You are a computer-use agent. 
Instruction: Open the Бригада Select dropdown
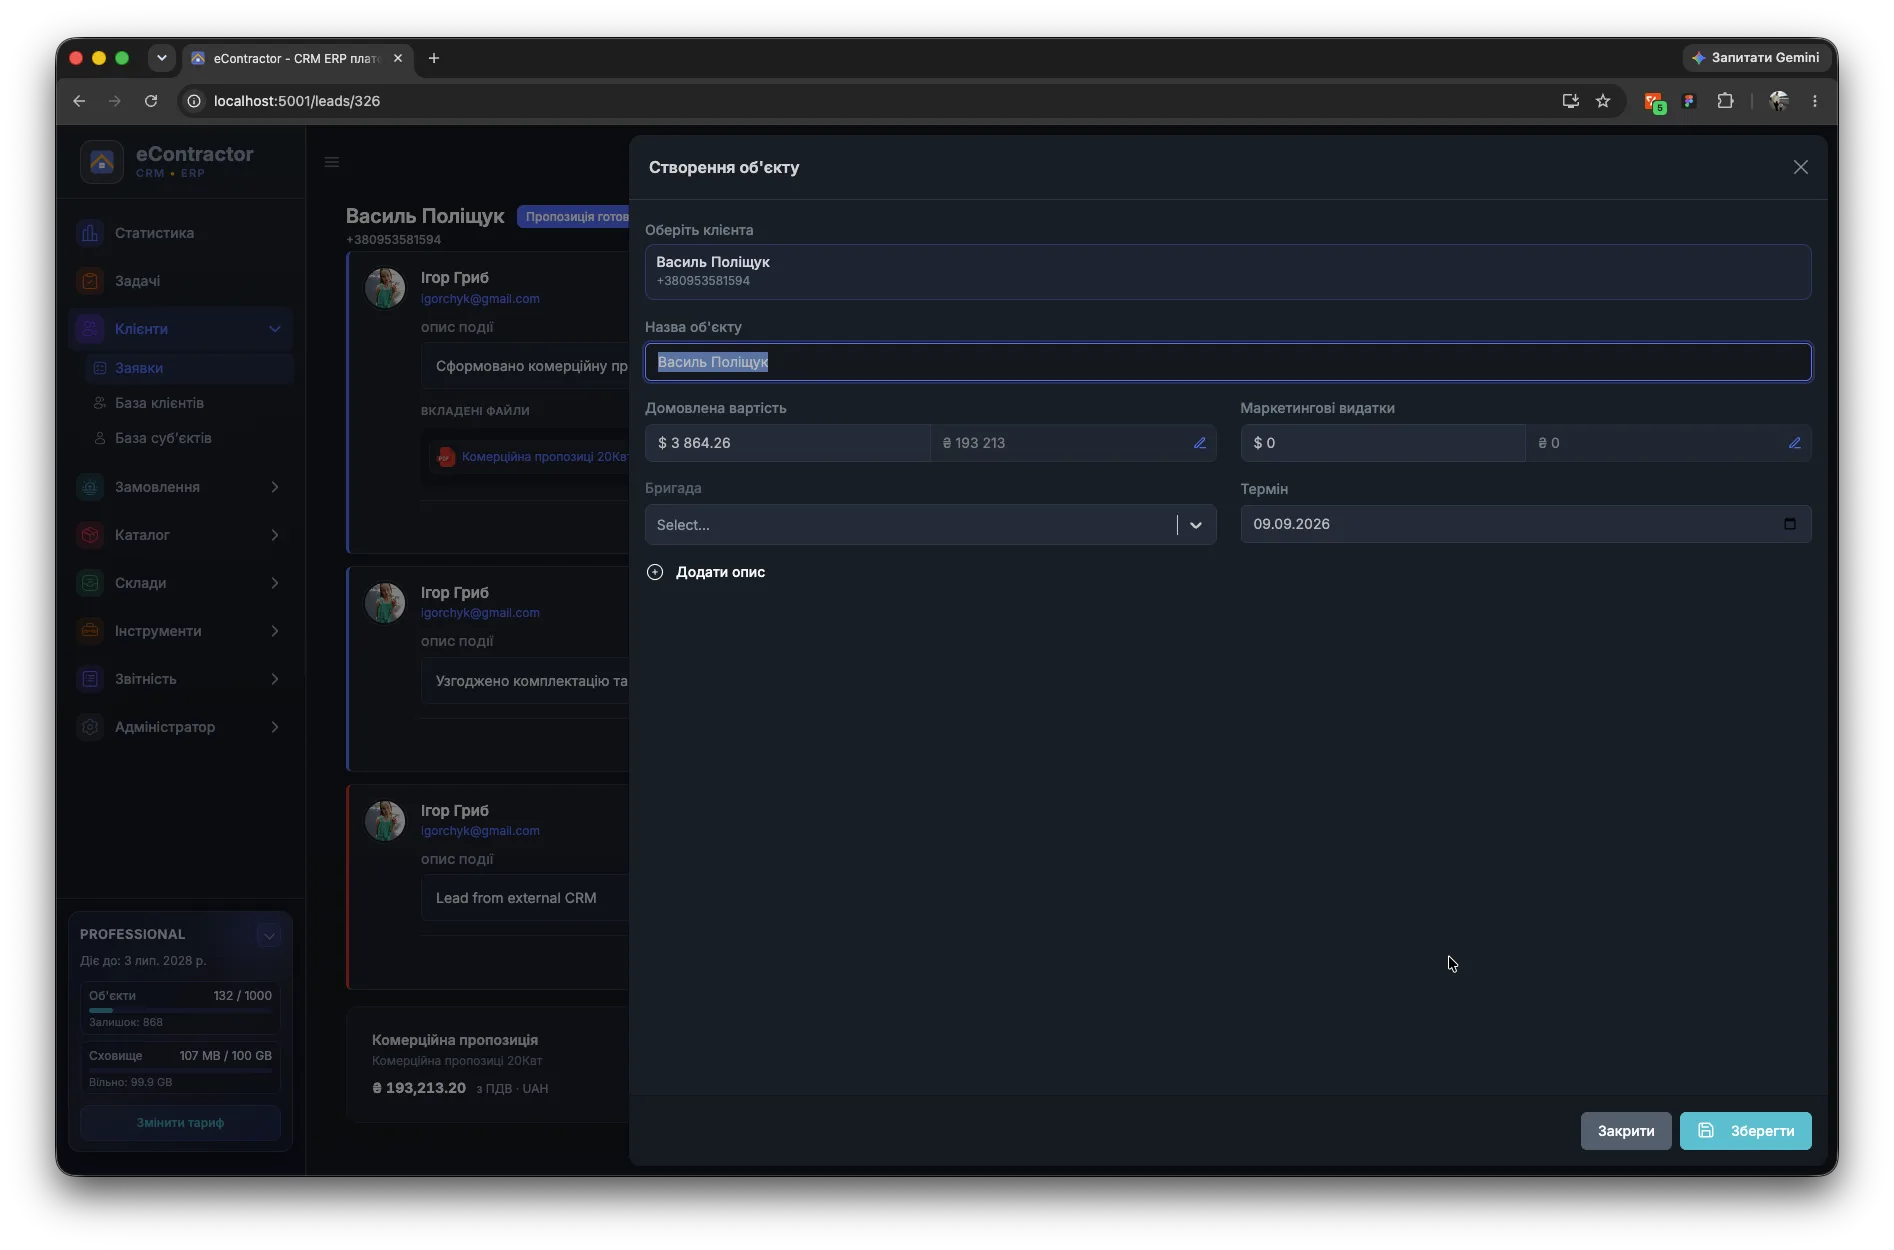coord(930,525)
